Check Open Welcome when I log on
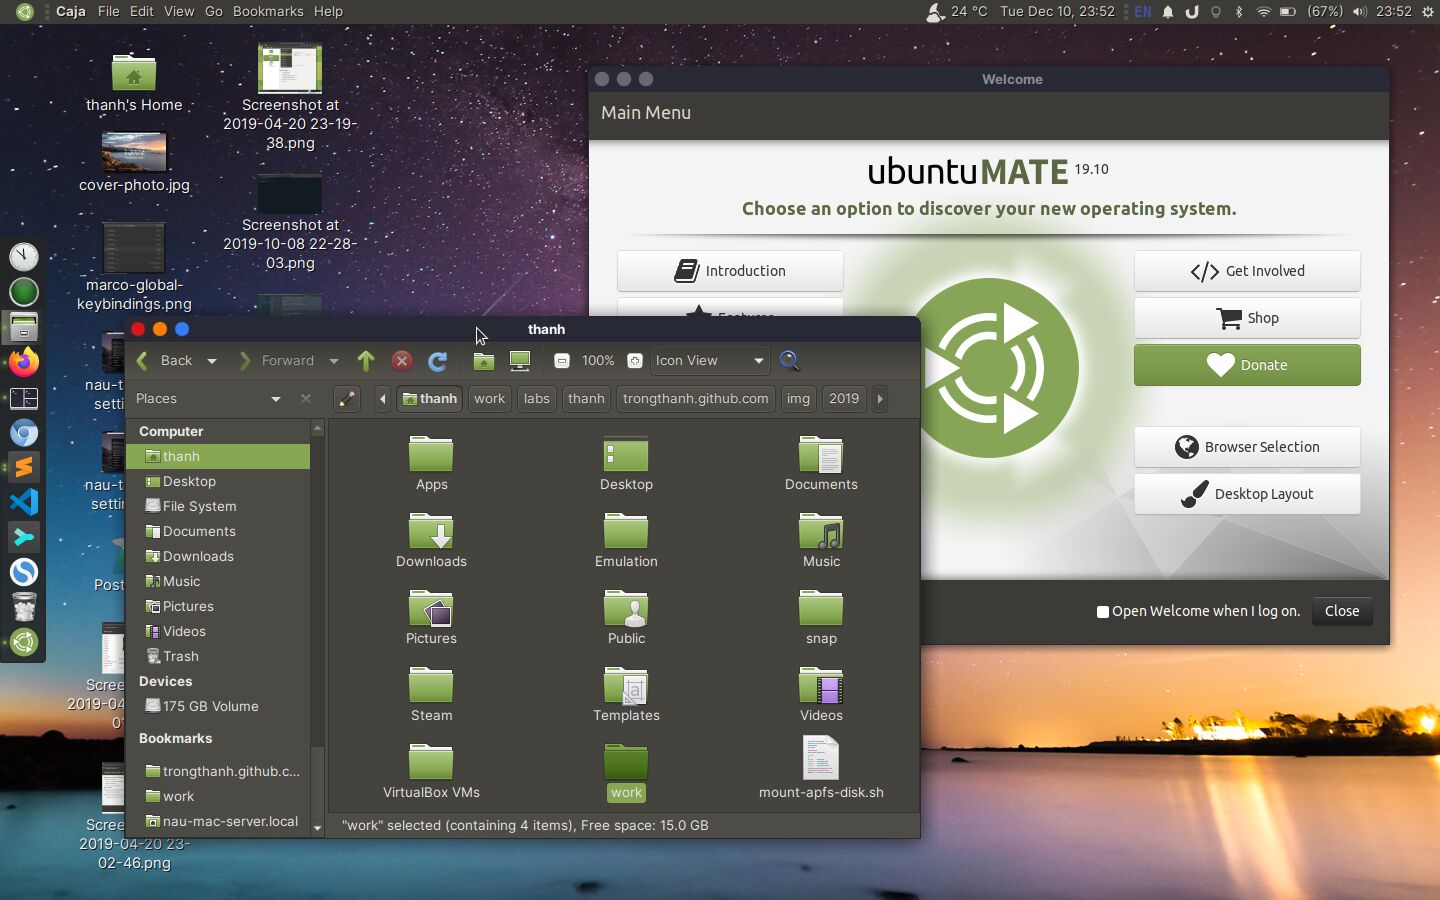Viewport: 1440px width, 900px height. coord(1101,611)
